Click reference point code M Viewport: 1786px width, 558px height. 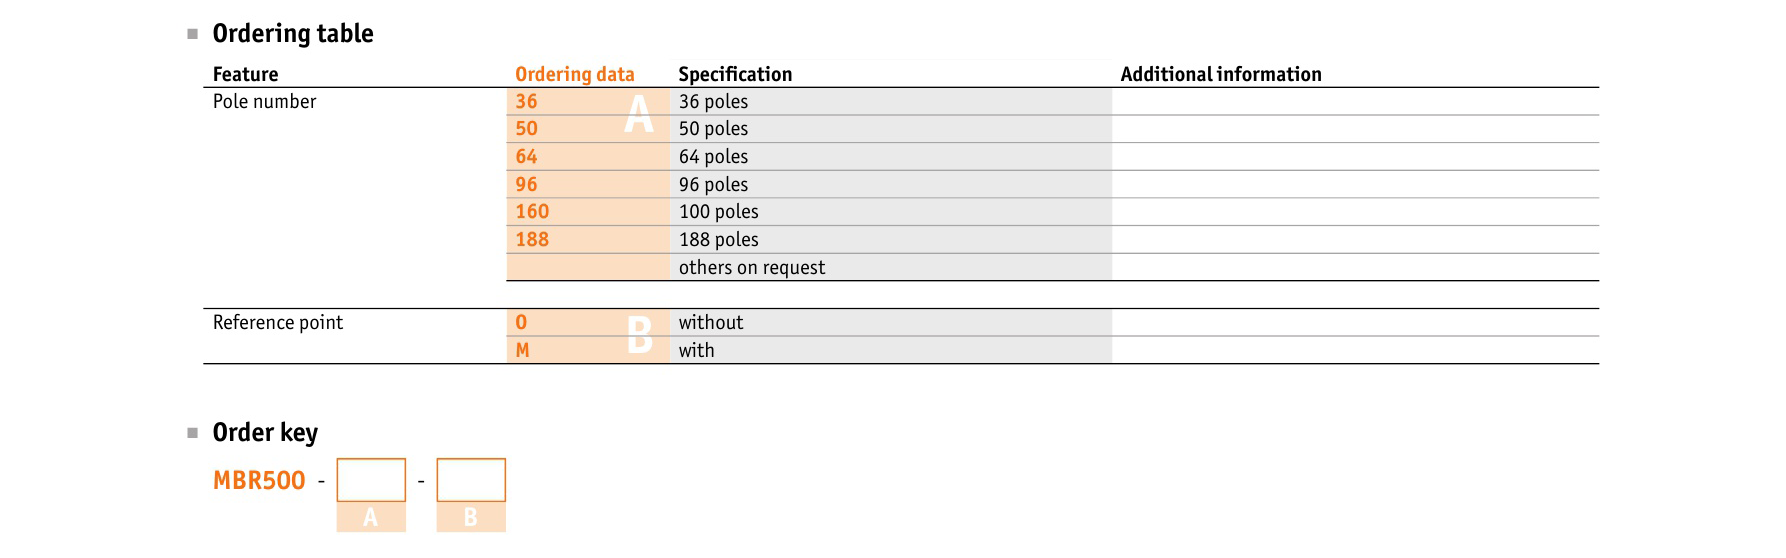[522, 351]
